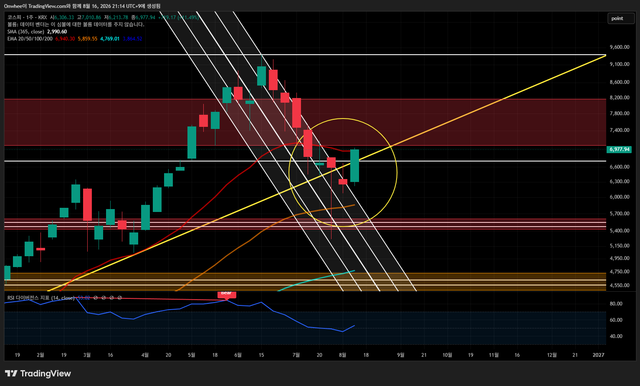Click the 11월 label on the time axis
This screenshot has width=640, height=386.
(494, 355)
